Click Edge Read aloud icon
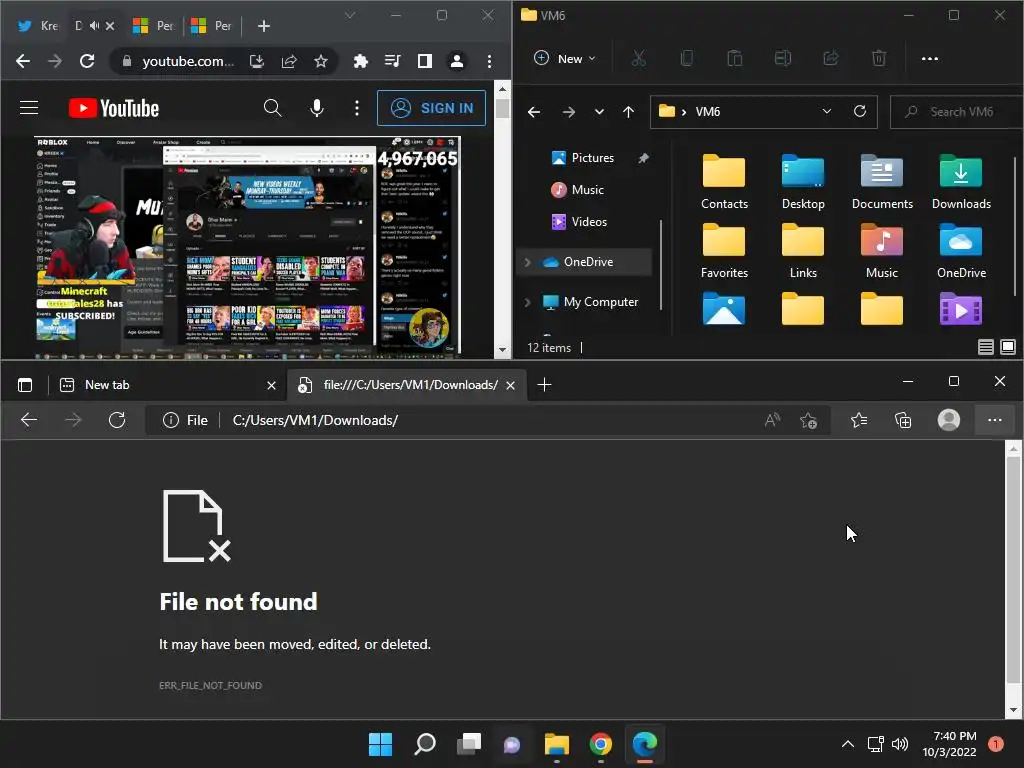This screenshot has width=1024, height=768. coord(773,420)
